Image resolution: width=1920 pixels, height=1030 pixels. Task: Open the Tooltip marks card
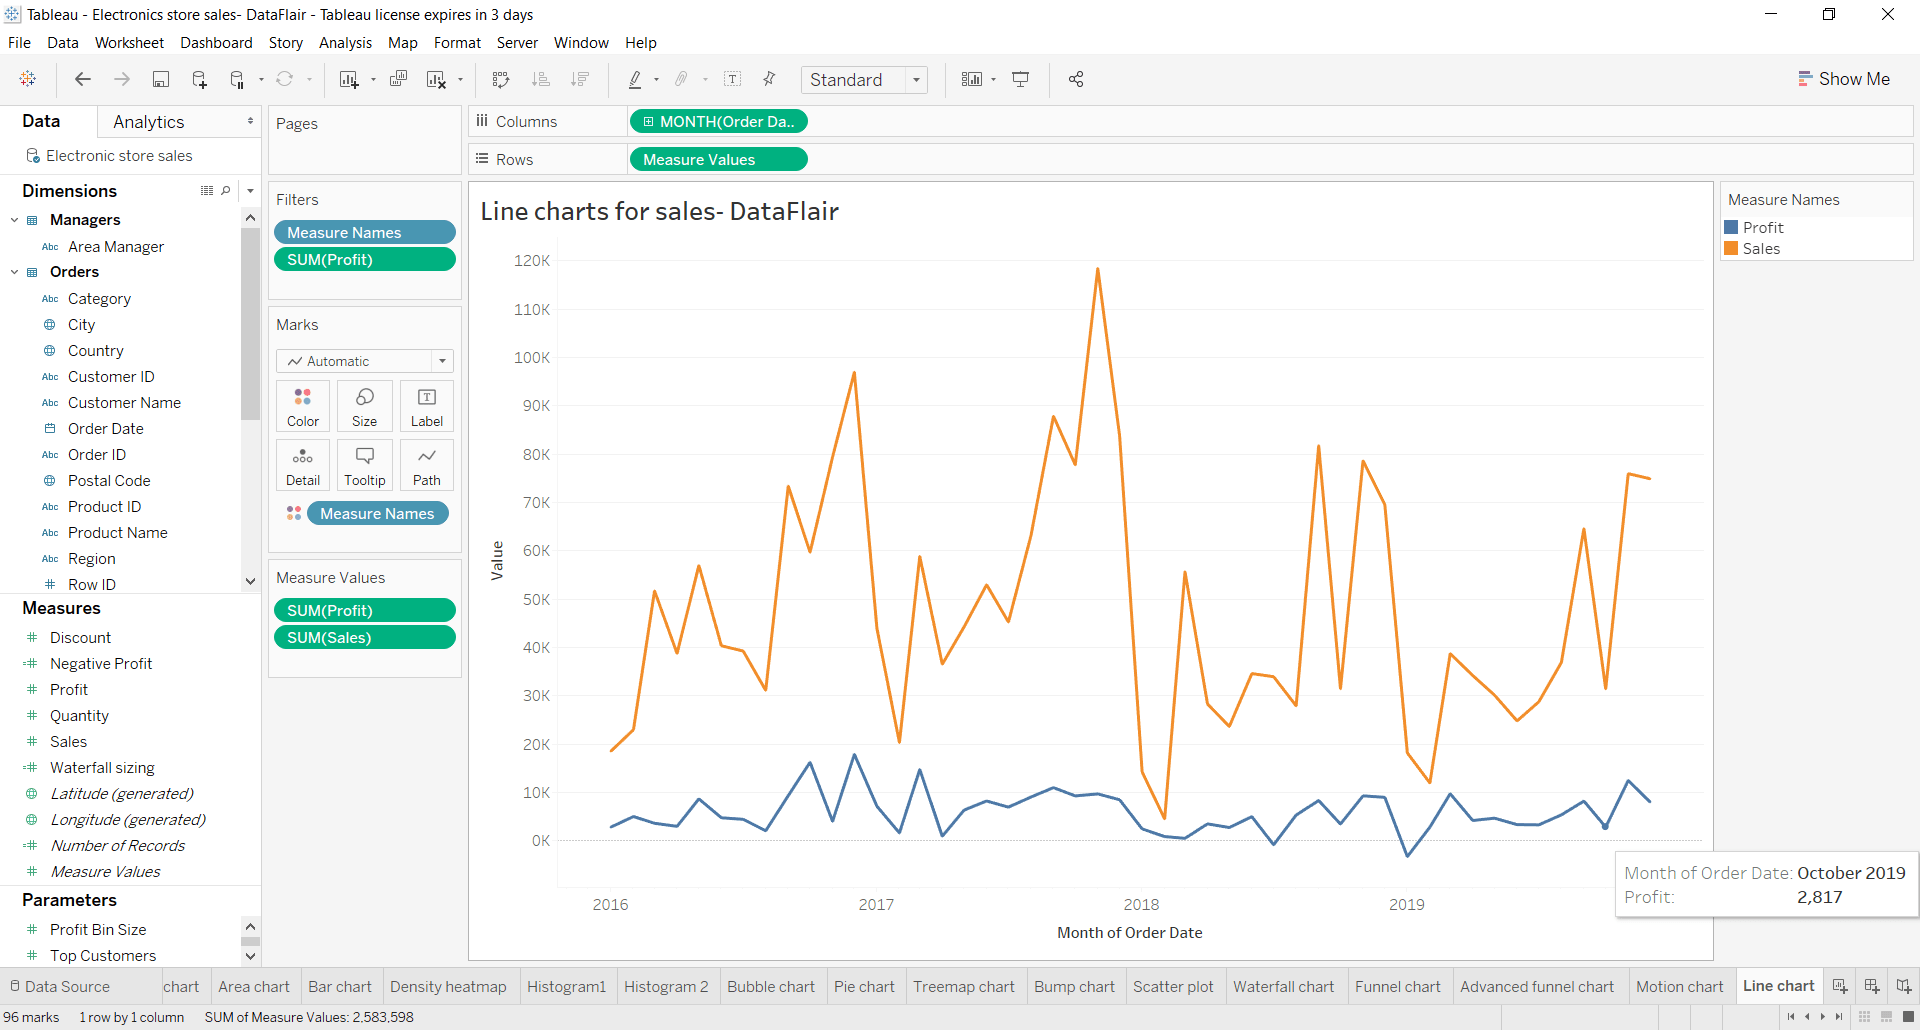pyautogui.click(x=365, y=466)
